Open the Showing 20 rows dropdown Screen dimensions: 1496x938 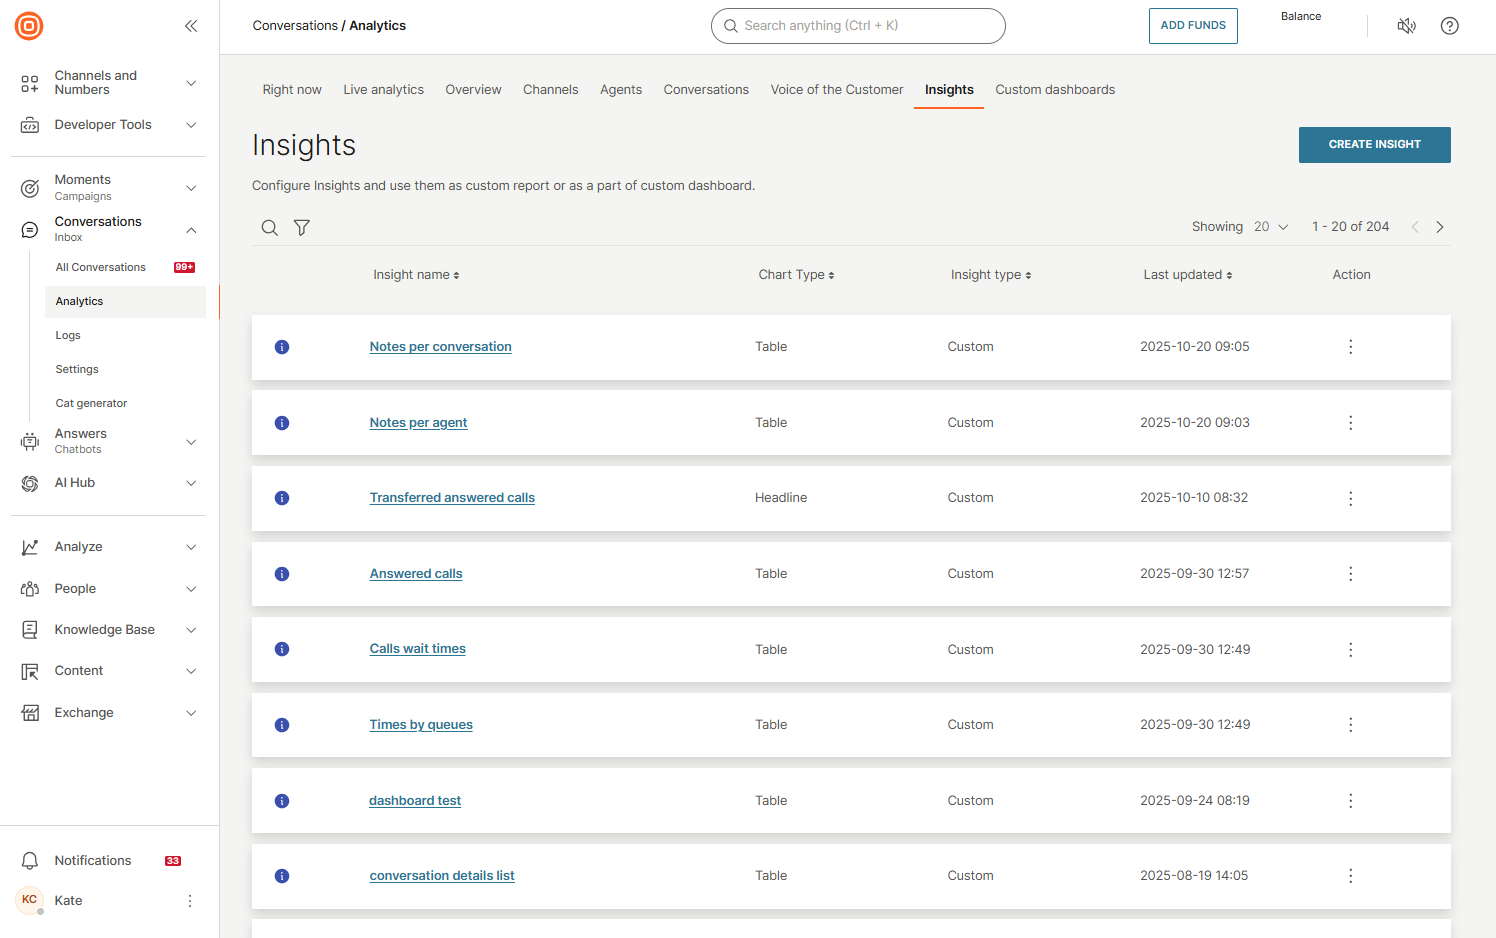pos(1271,227)
